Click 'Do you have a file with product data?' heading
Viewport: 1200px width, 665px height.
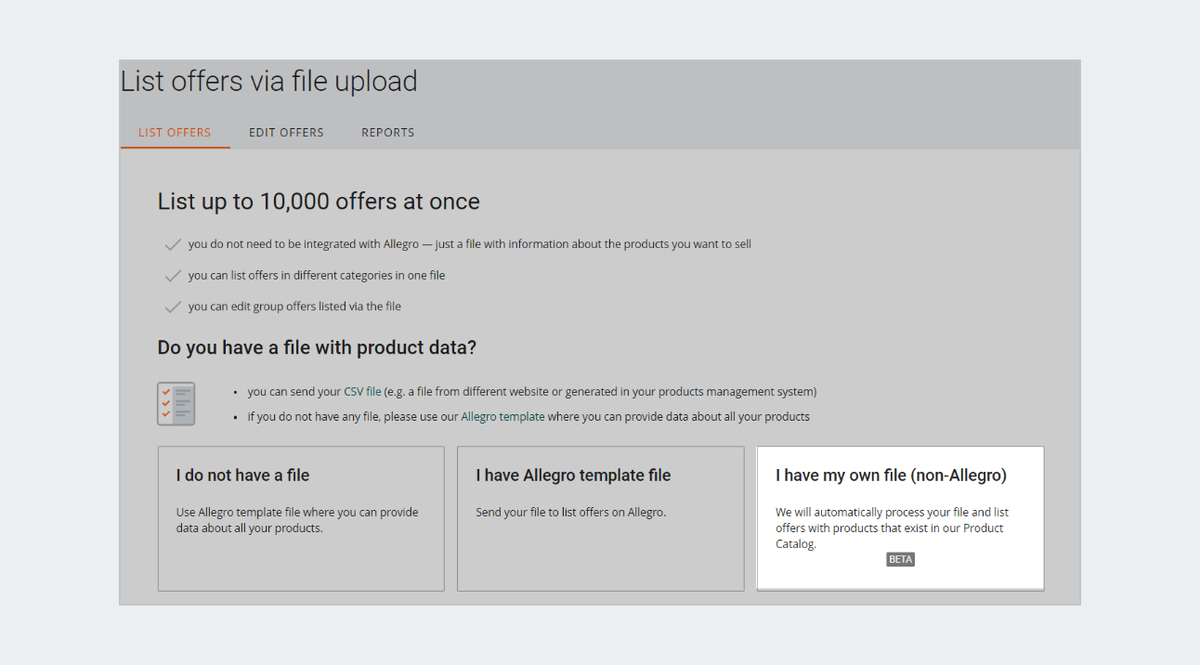[x=317, y=348]
